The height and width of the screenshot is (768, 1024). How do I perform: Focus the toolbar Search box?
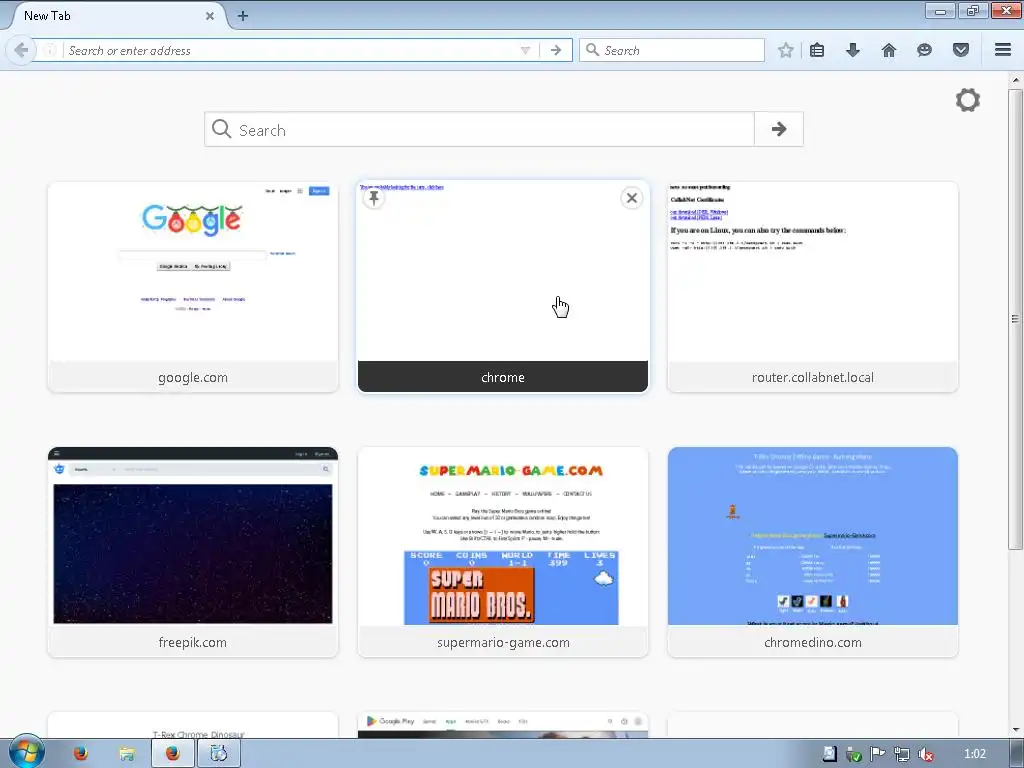[x=671, y=50]
